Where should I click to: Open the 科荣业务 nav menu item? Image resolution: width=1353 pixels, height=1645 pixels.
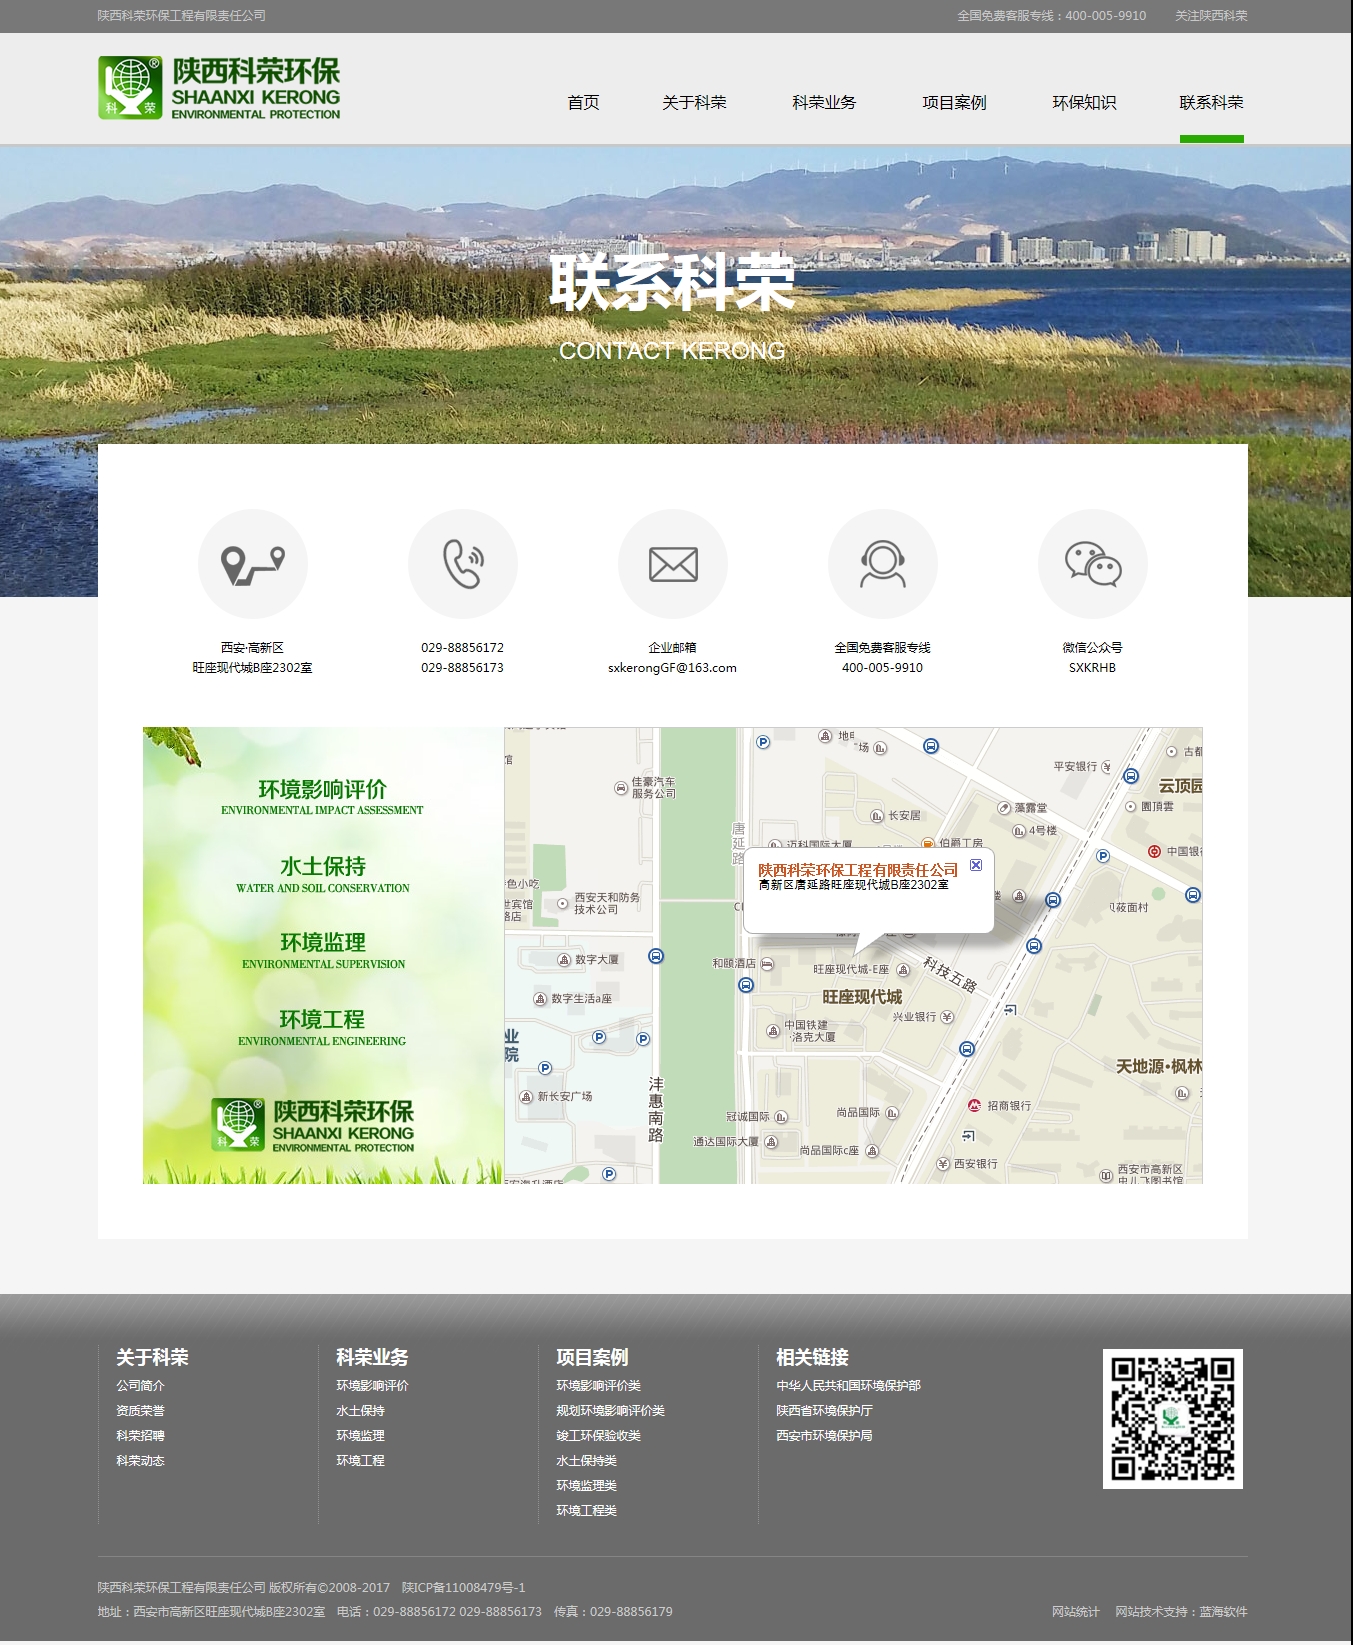click(x=824, y=103)
